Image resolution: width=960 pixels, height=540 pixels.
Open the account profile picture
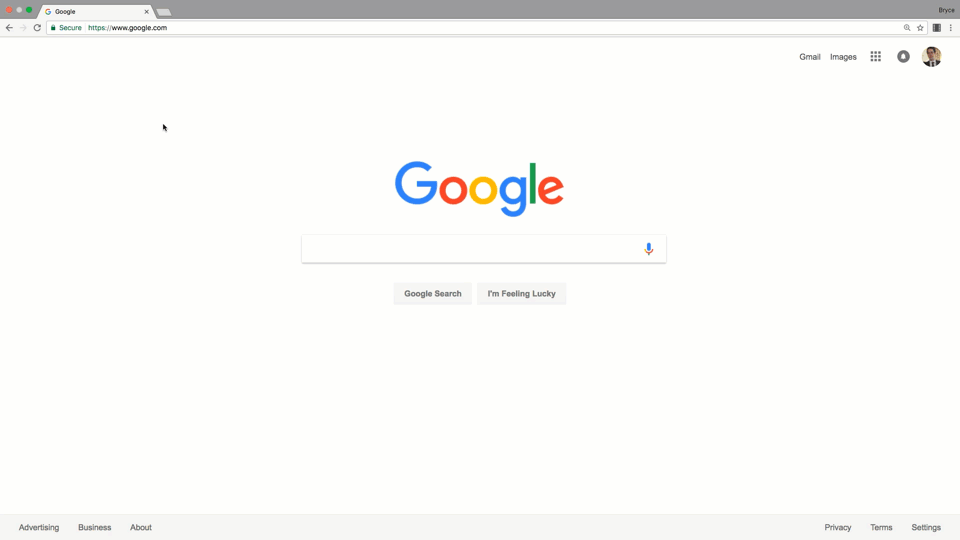click(931, 56)
